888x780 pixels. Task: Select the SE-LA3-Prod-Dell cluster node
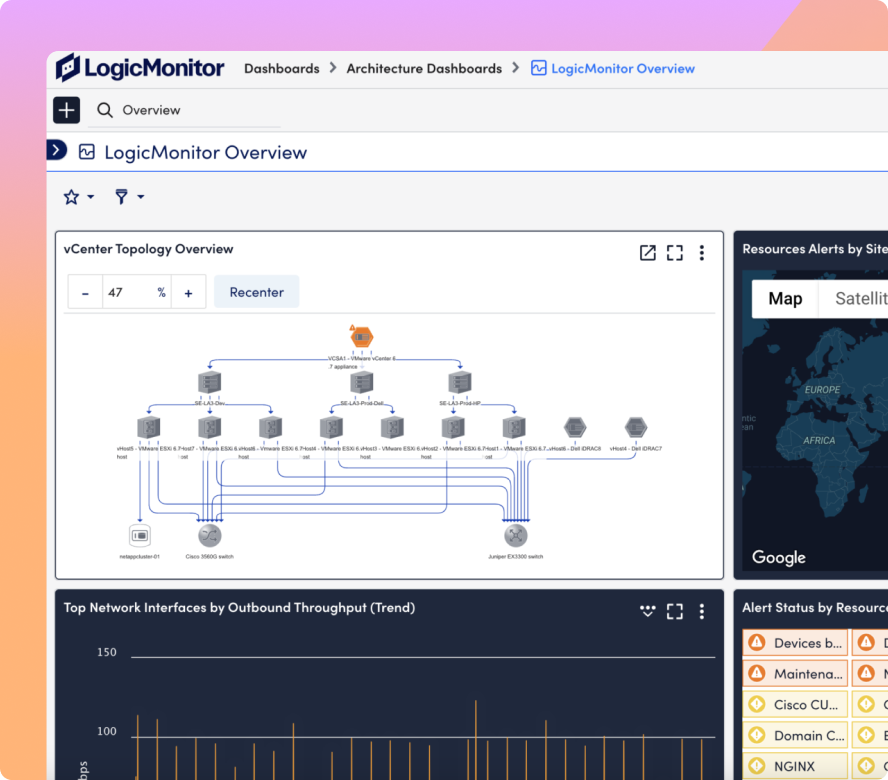(362, 382)
